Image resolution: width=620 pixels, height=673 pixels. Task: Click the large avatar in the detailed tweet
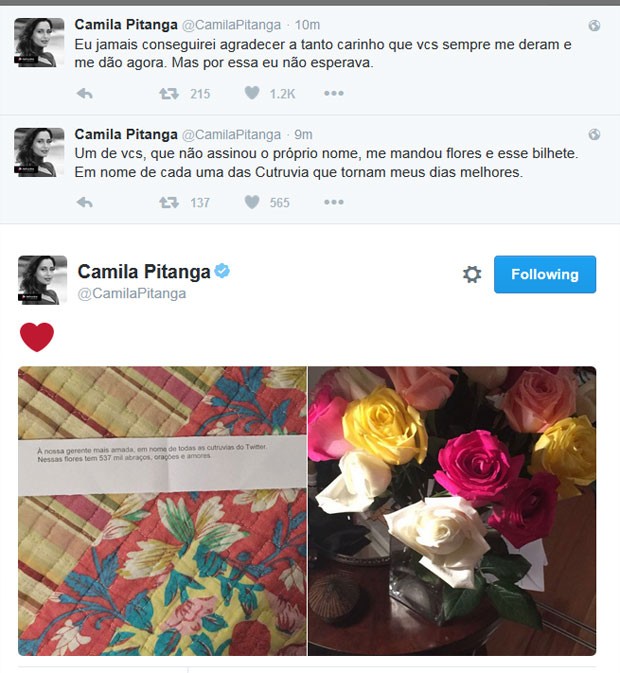(42, 280)
